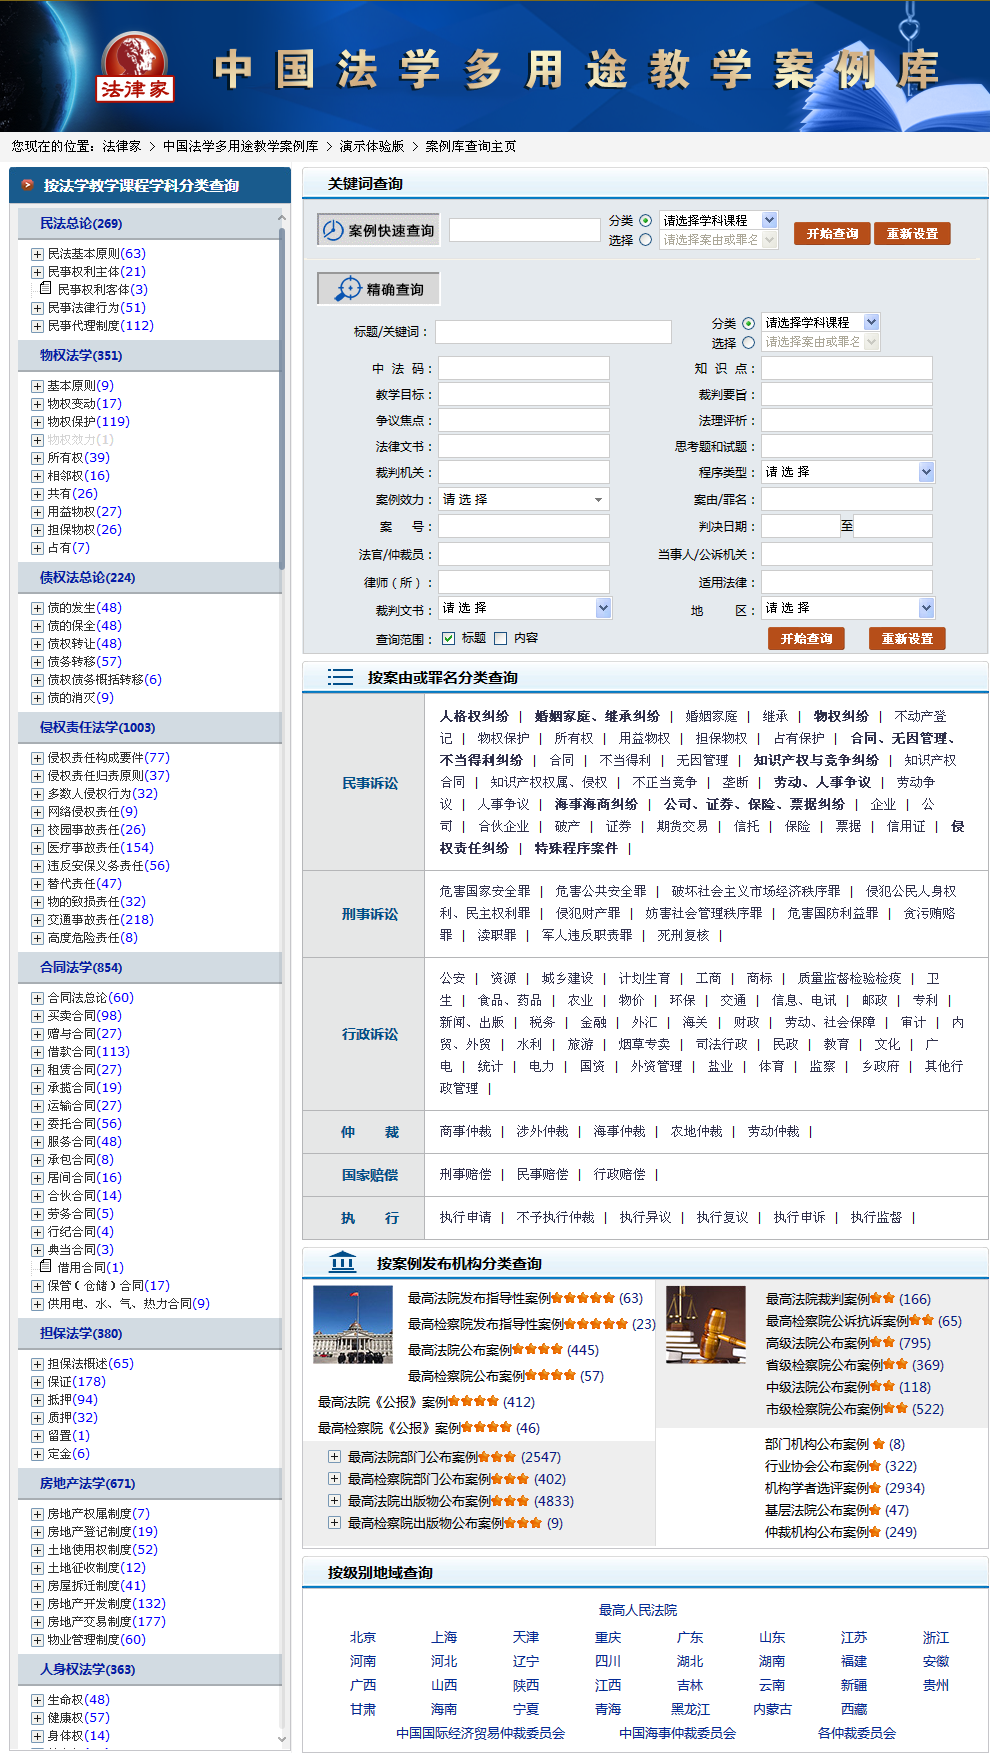Click the 判决日期 start date field
Image resolution: width=990 pixels, height=1753 pixels.
pyautogui.click(x=801, y=526)
